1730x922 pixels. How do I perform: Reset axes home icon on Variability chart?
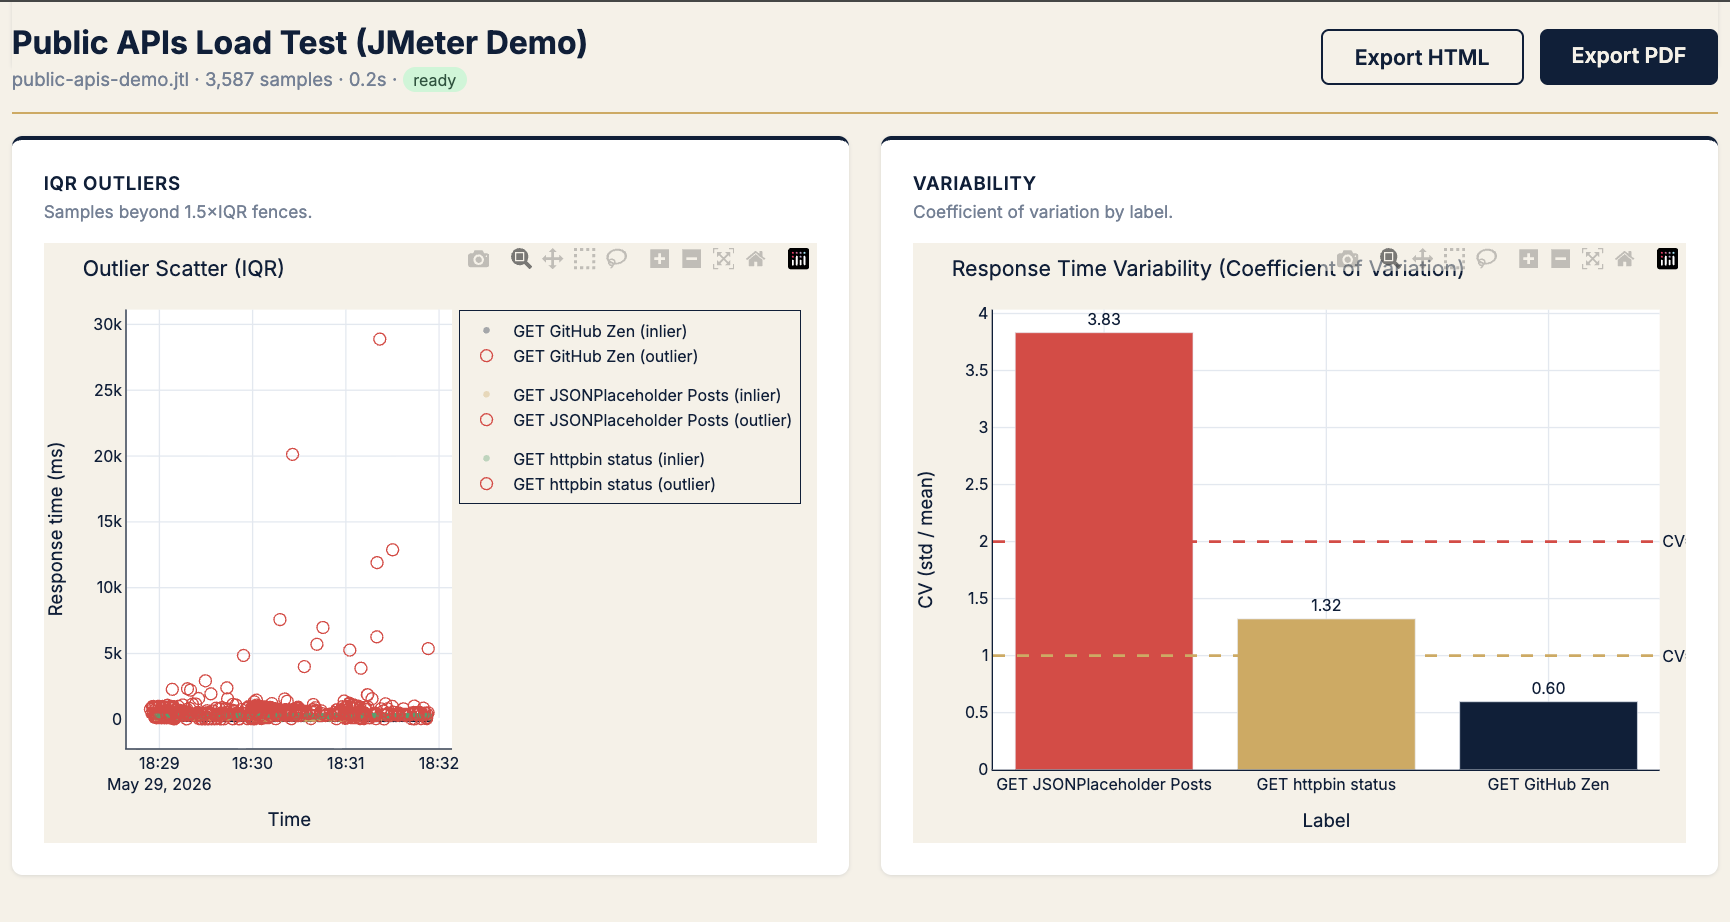[1625, 259]
